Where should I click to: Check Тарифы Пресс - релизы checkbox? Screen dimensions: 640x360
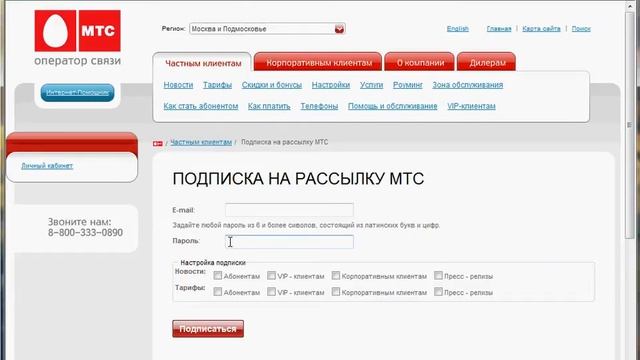tap(438, 291)
